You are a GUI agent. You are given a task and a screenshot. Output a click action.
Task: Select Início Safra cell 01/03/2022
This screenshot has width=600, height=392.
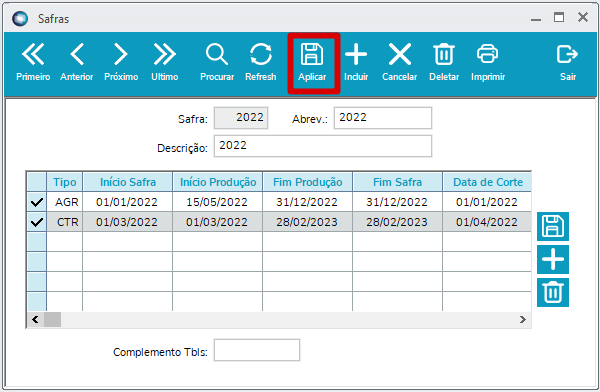127,222
